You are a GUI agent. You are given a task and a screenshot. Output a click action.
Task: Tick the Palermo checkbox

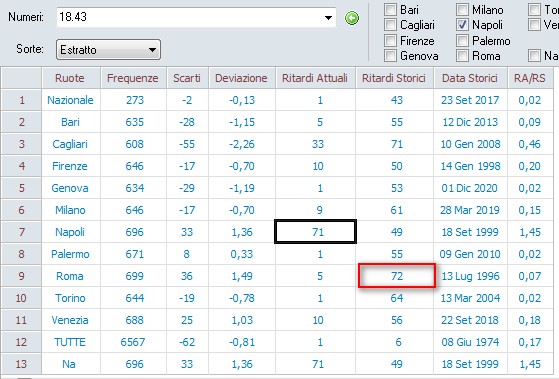tap(462, 41)
